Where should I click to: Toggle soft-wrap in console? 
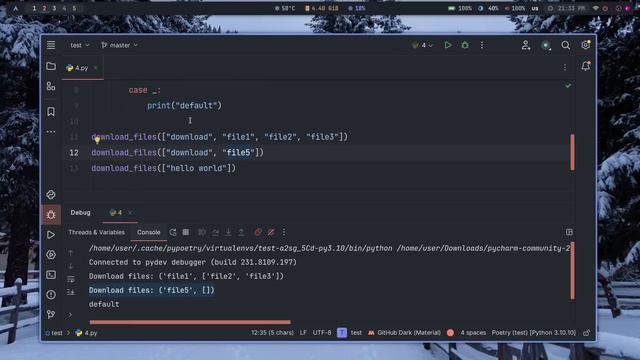71,279
